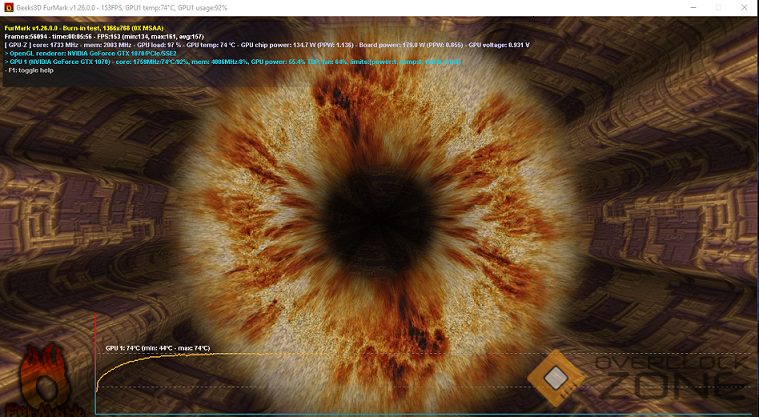This screenshot has height=417, width=759.
Task: Click the '[ GPU-Z ] core: 1733 MHz' line
Action: (267, 45)
